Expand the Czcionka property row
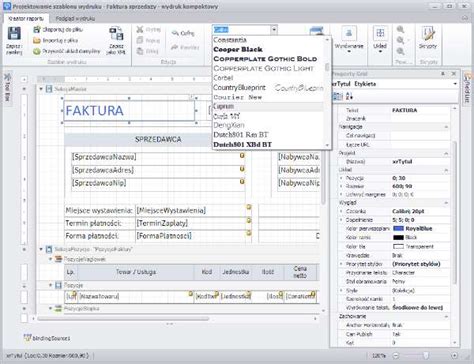The height and width of the screenshot is (364, 474). tap(341, 211)
